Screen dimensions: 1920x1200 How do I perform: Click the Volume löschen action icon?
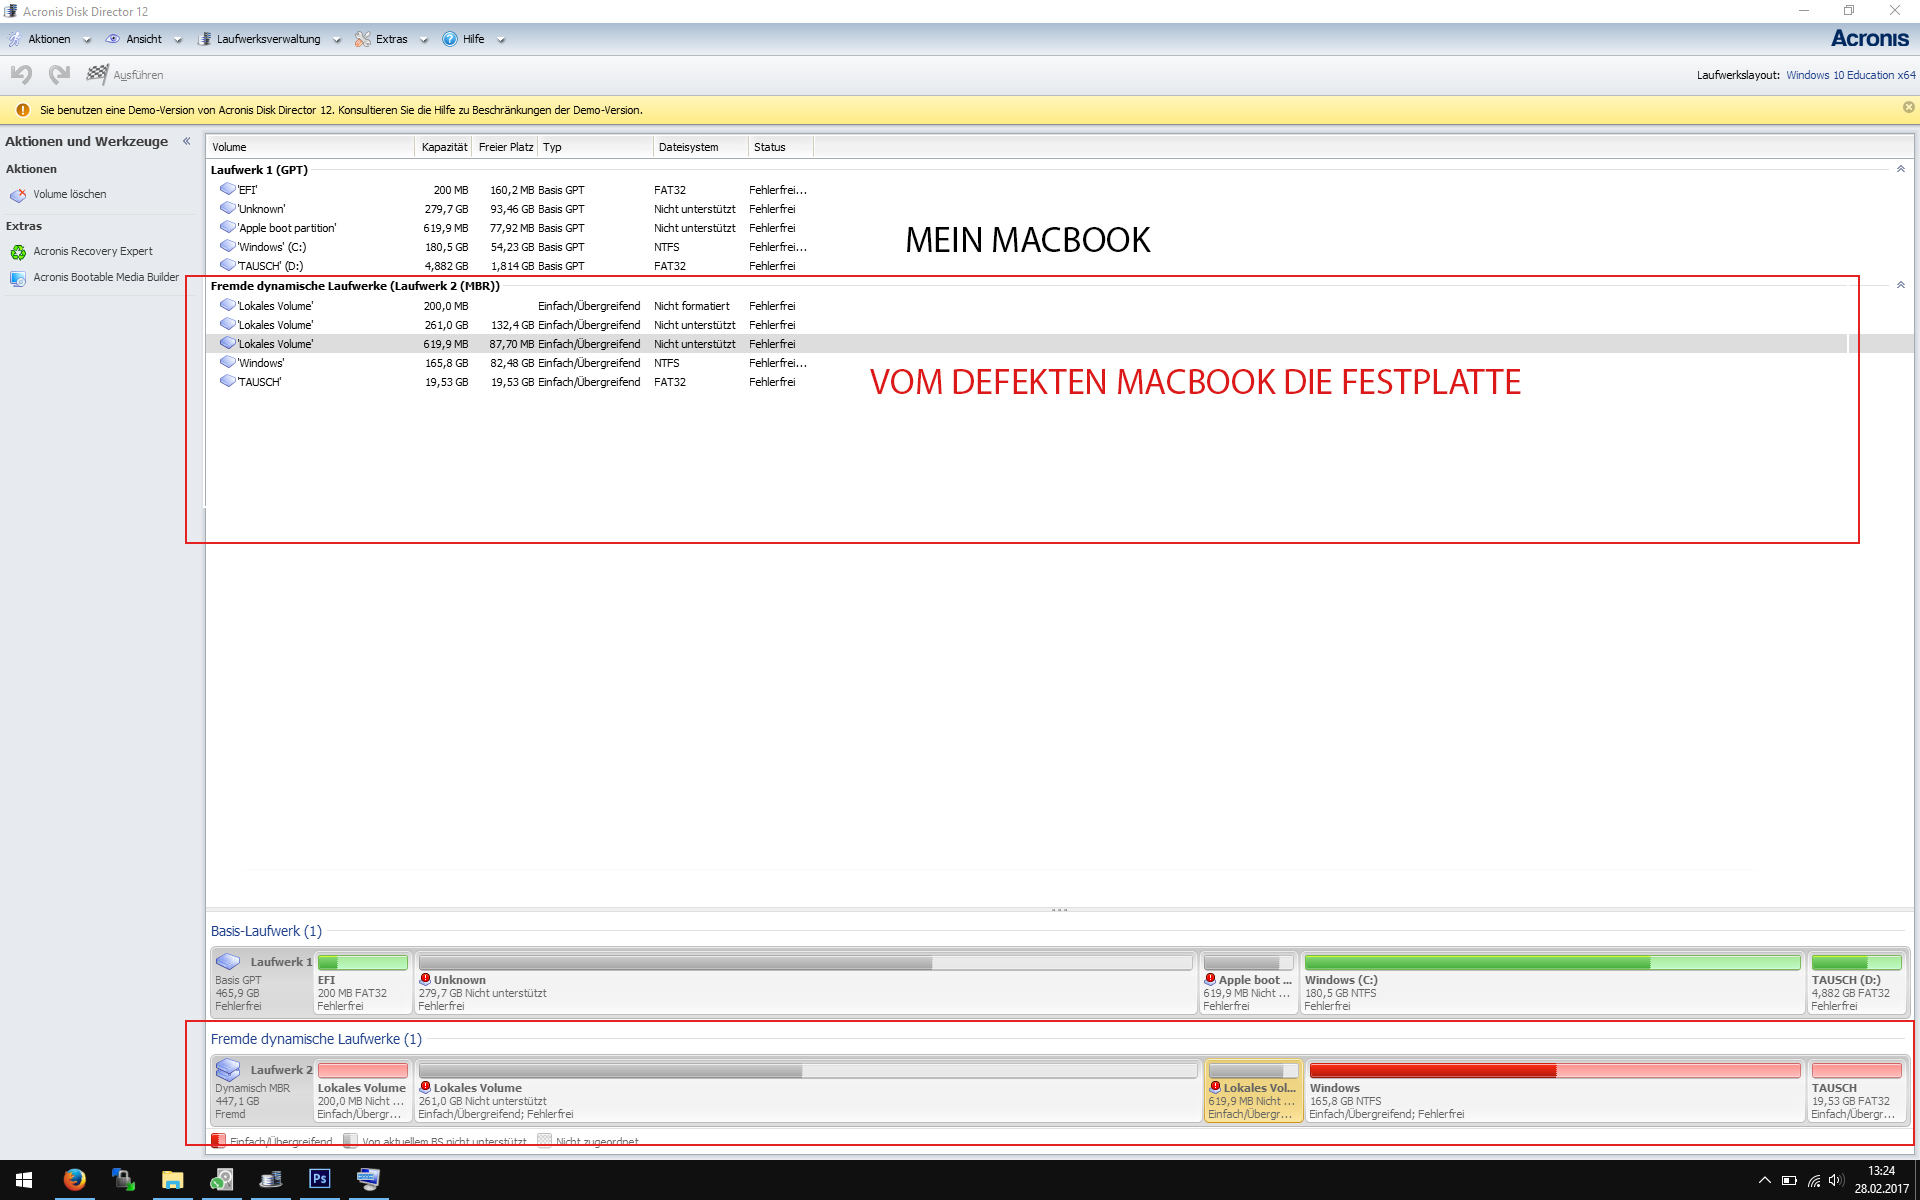(18, 195)
